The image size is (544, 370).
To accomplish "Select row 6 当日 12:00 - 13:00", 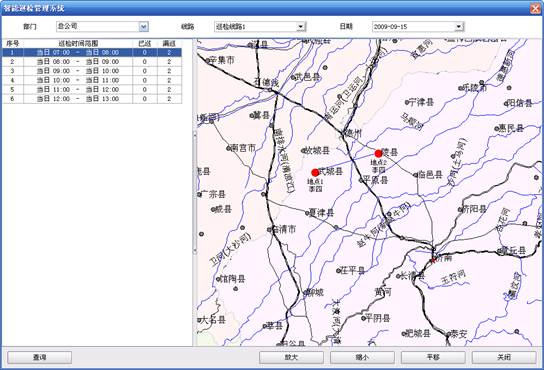I will point(92,99).
